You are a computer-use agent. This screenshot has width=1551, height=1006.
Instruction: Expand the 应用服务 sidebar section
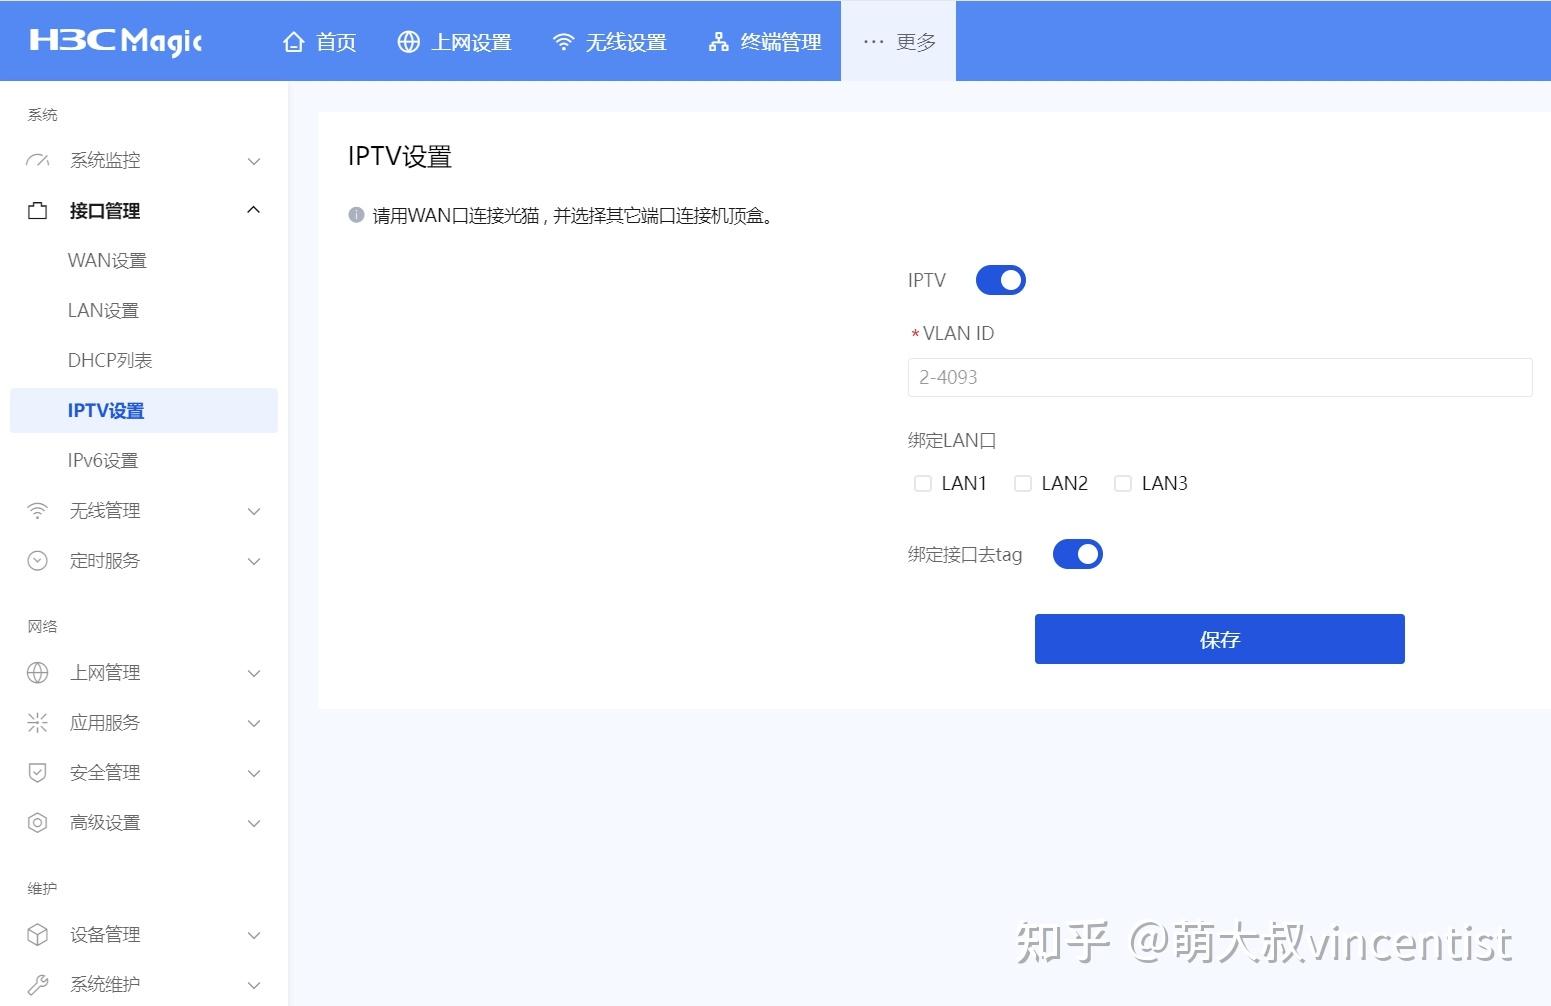pyautogui.click(x=253, y=722)
